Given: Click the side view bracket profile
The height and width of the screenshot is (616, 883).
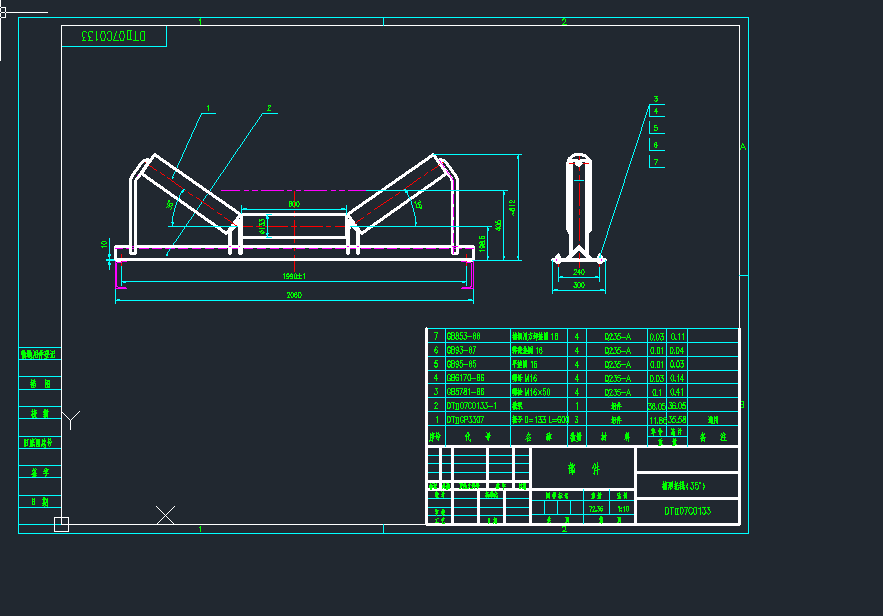Looking at the screenshot, I should pos(577,205).
